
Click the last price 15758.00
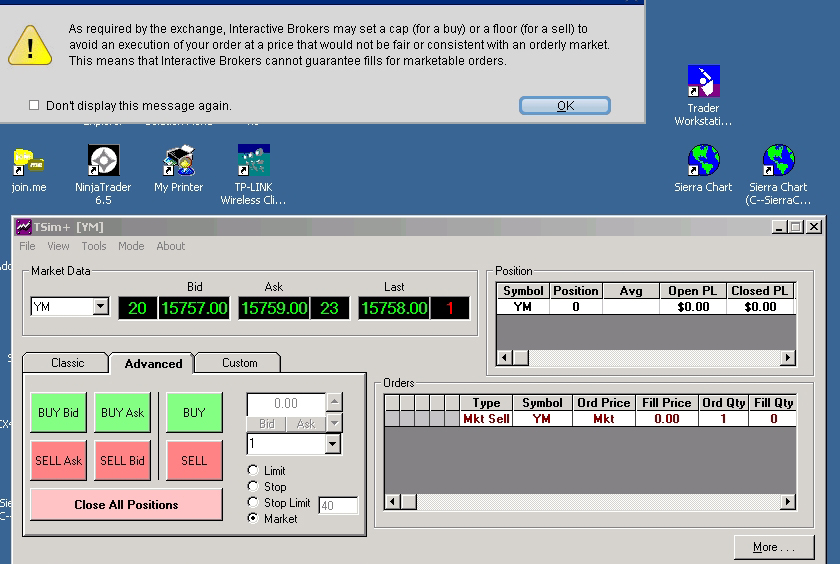[394, 308]
